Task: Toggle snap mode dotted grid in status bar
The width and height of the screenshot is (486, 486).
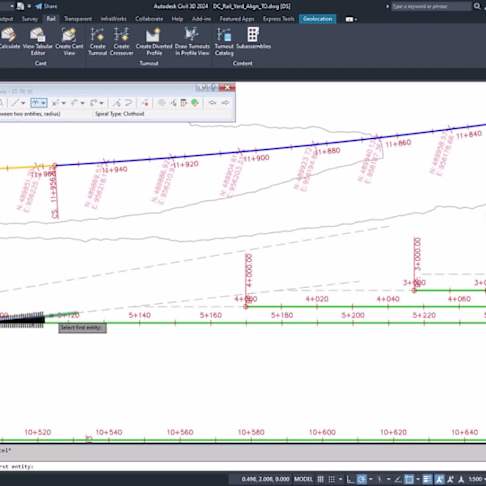Action: (x=332, y=479)
